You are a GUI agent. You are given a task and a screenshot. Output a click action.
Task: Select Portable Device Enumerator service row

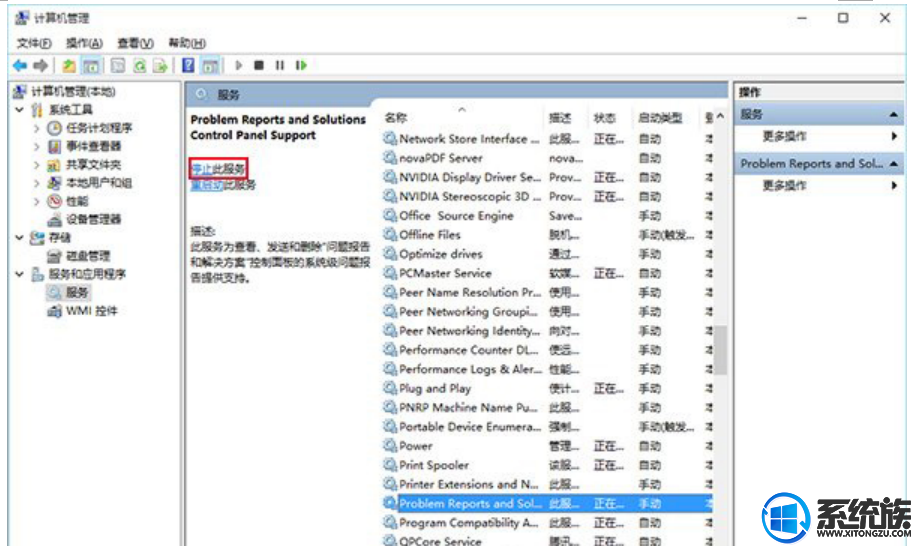pyautogui.click(x=547, y=426)
